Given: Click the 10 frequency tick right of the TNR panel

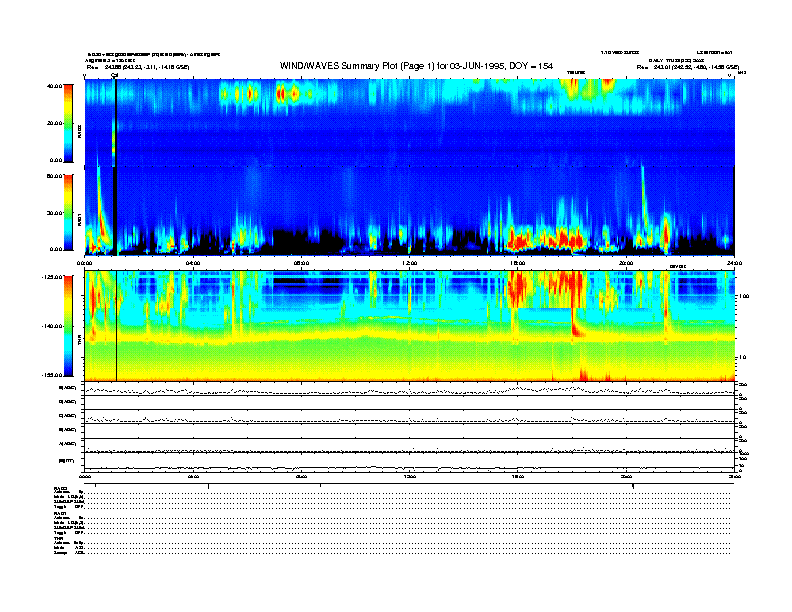Looking at the screenshot, I should (x=741, y=358).
